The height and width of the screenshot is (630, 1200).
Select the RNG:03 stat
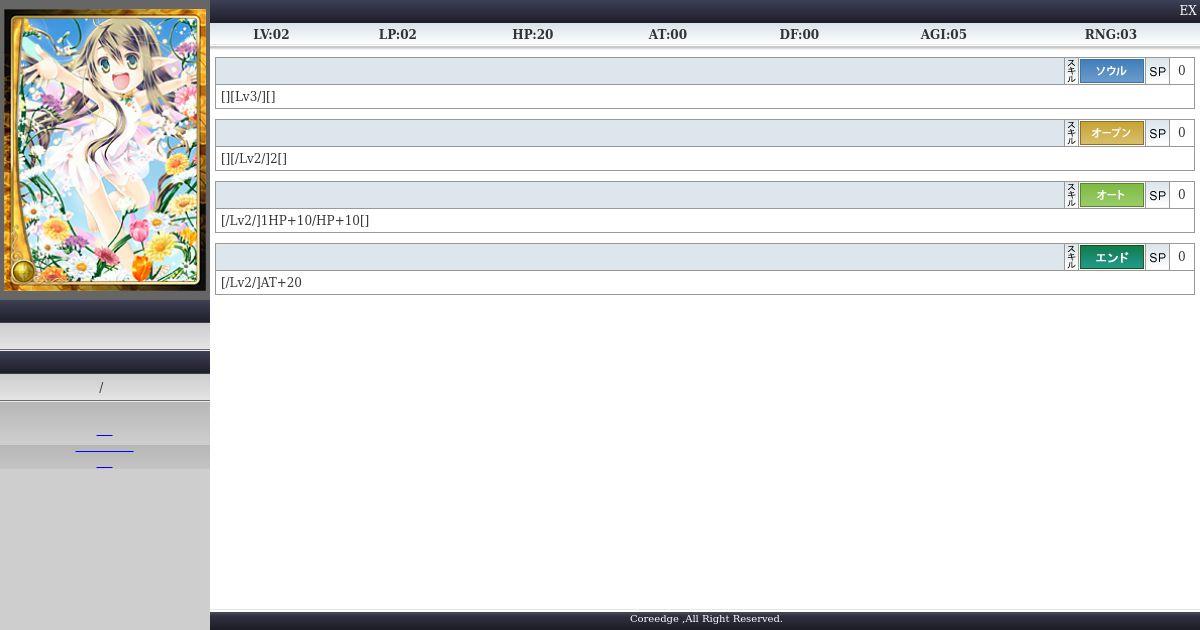coord(1110,34)
